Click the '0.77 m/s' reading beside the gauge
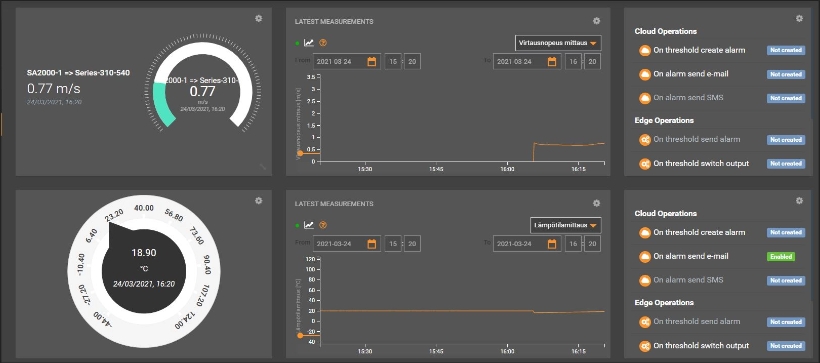 [x=54, y=88]
